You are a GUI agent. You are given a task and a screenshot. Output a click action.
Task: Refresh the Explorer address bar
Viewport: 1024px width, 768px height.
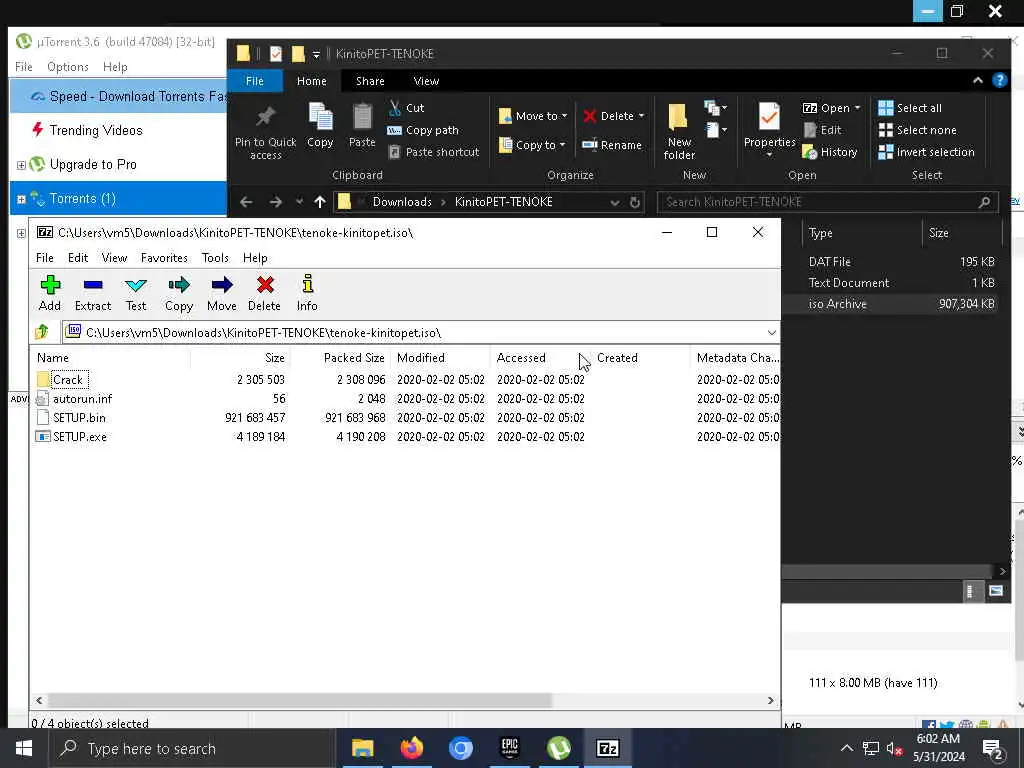[634, 202]
